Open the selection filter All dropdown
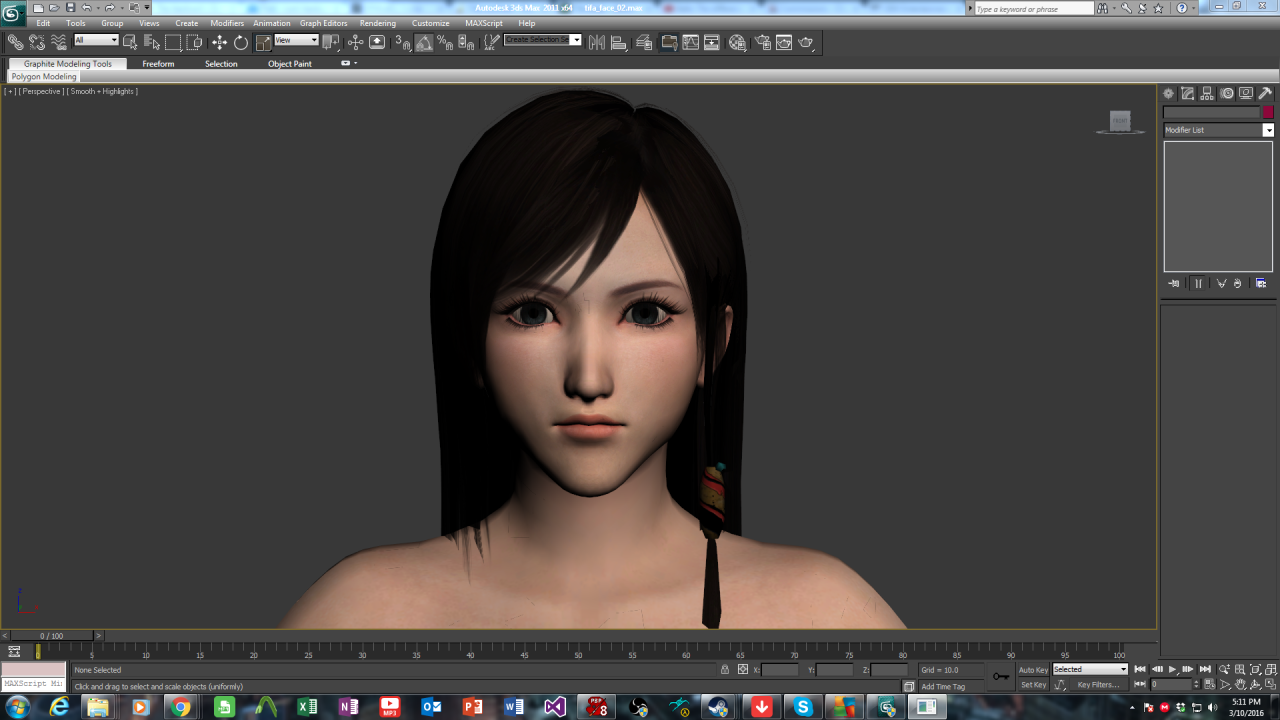The image size is (1280, 720). 96,40
